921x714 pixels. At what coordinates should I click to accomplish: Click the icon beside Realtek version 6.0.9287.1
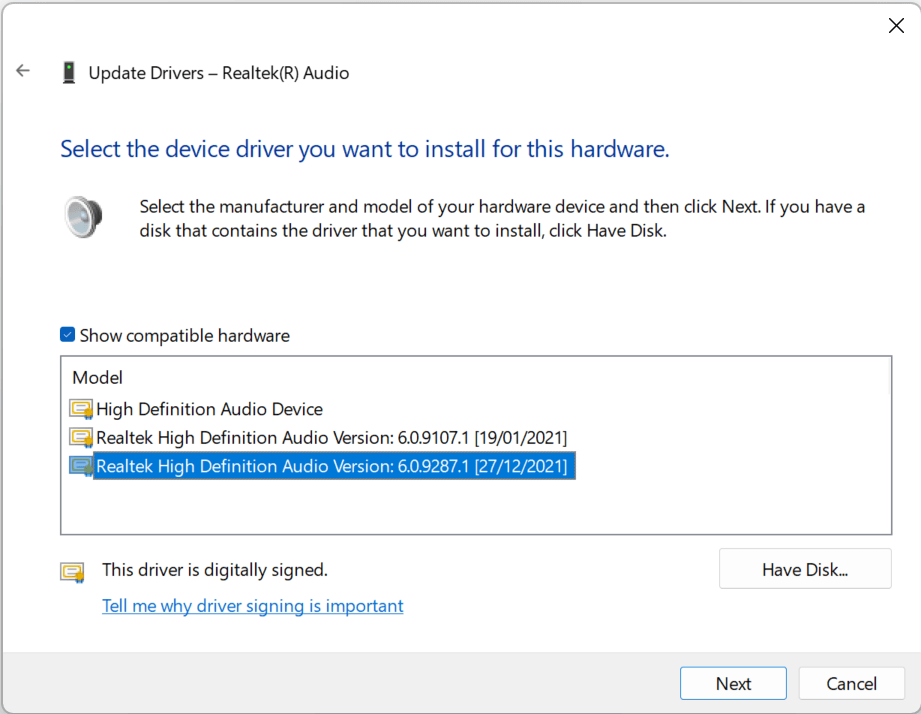coord(81,466)
